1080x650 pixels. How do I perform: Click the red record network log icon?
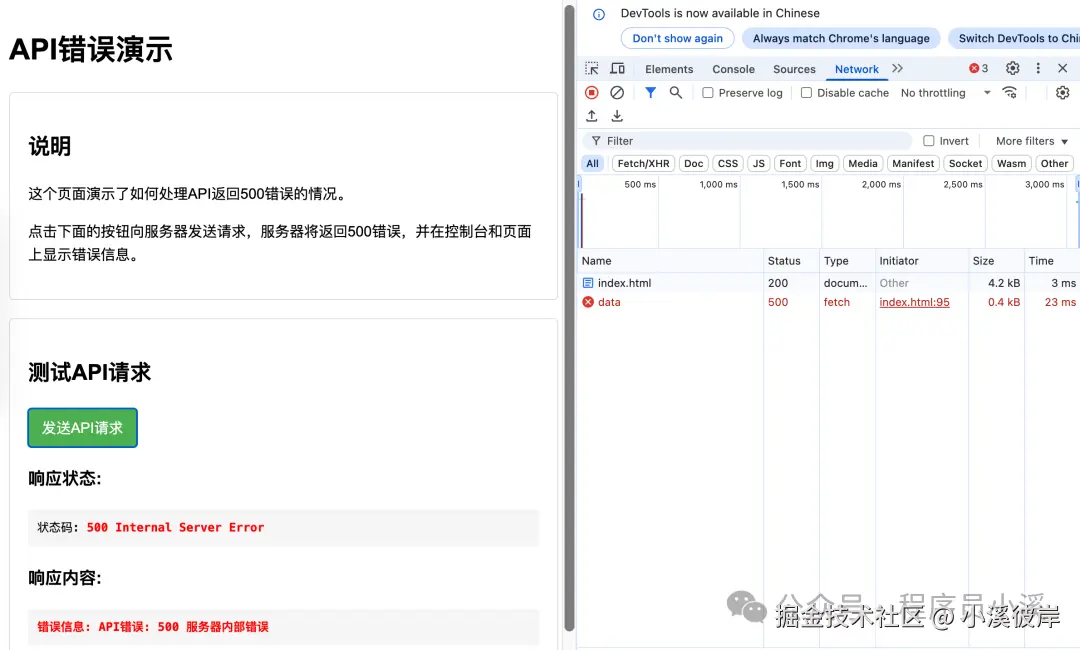(592, 92)
